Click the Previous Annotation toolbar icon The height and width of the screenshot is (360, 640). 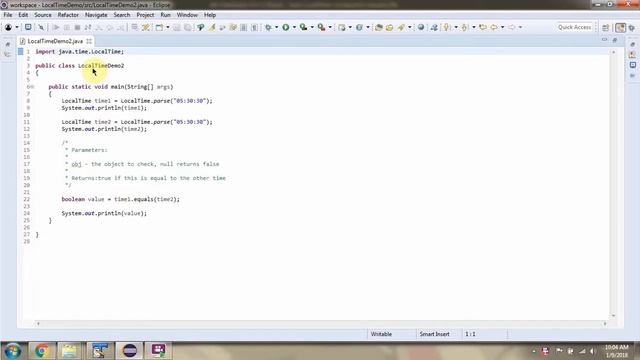click(x=465, y=27)
